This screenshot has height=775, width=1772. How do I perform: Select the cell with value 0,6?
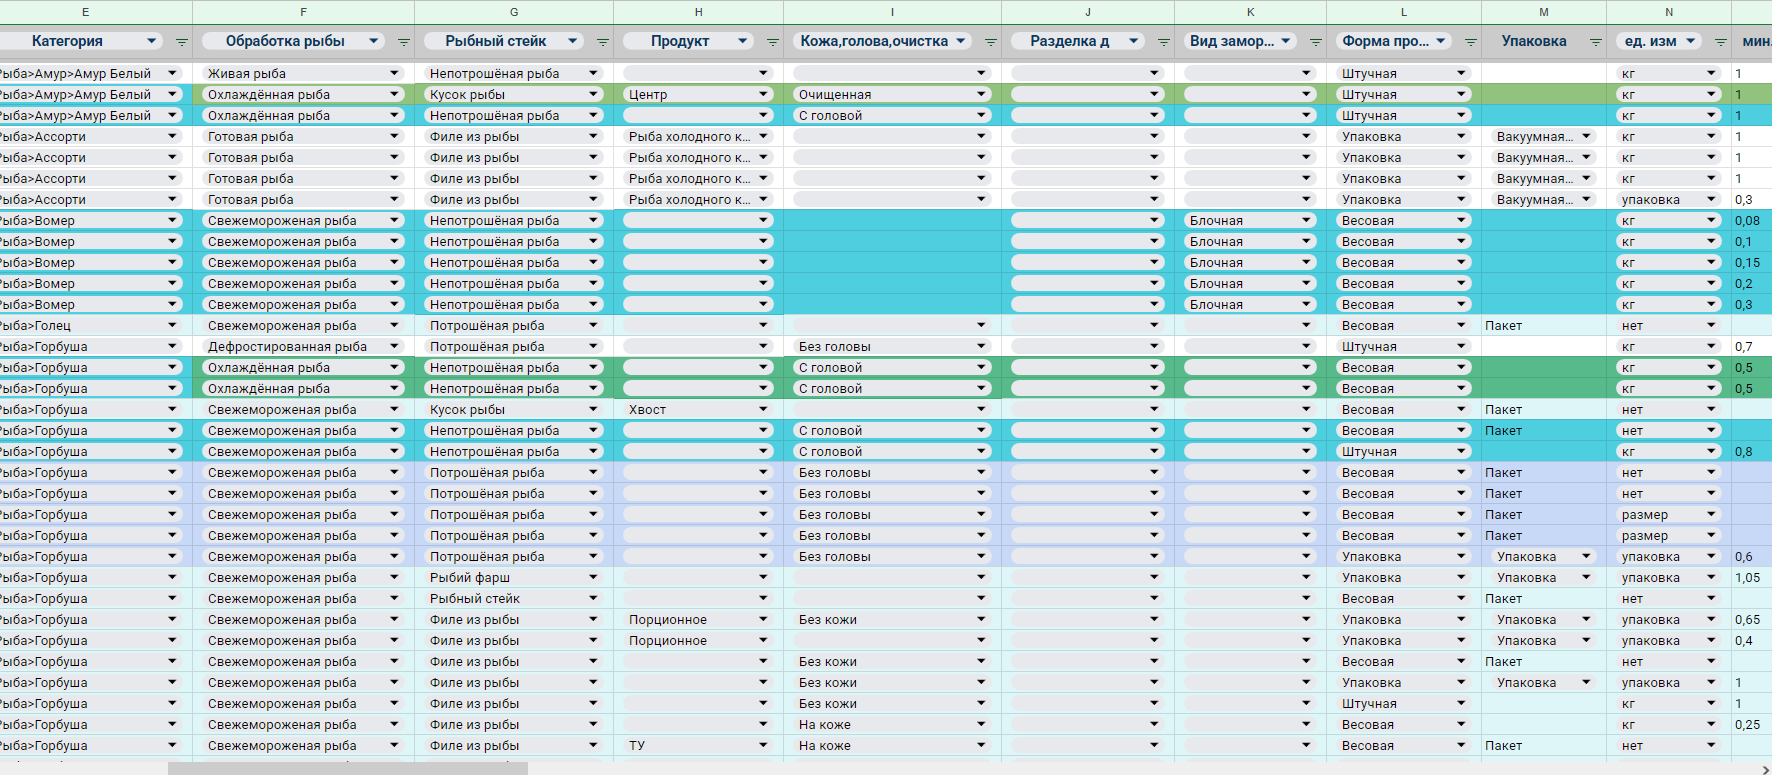1751,556
